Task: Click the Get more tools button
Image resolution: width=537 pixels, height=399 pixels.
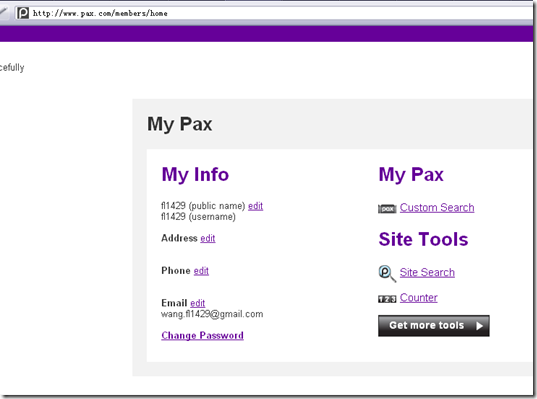Action: [434, 326]
